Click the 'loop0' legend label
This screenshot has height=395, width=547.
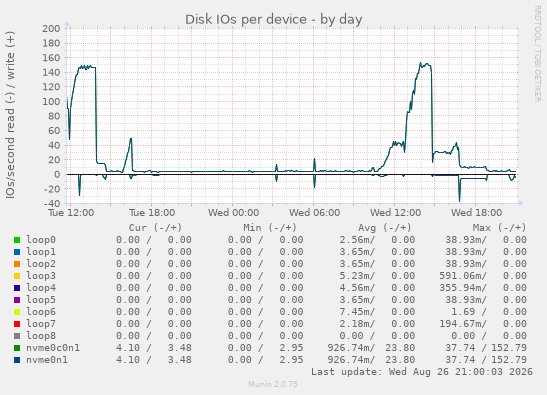tap(41, 240)
